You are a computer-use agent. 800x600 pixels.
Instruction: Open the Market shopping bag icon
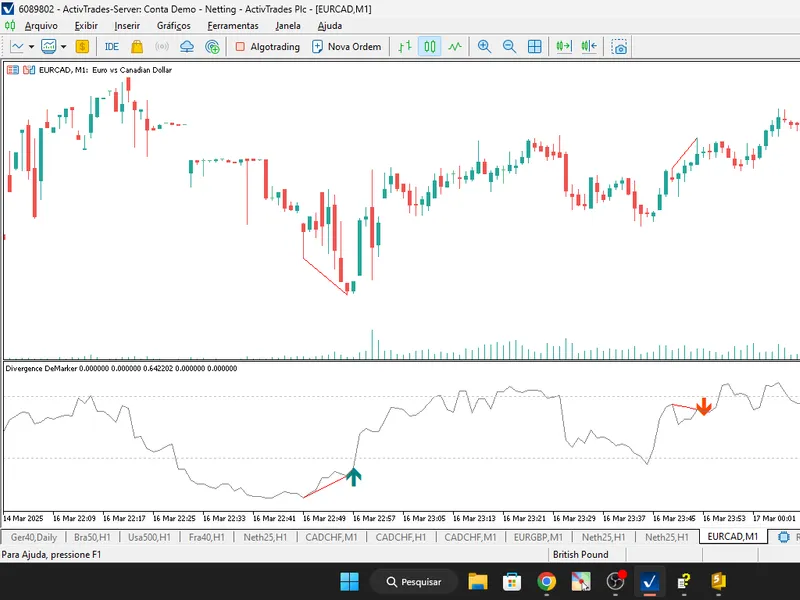point(137,46)
